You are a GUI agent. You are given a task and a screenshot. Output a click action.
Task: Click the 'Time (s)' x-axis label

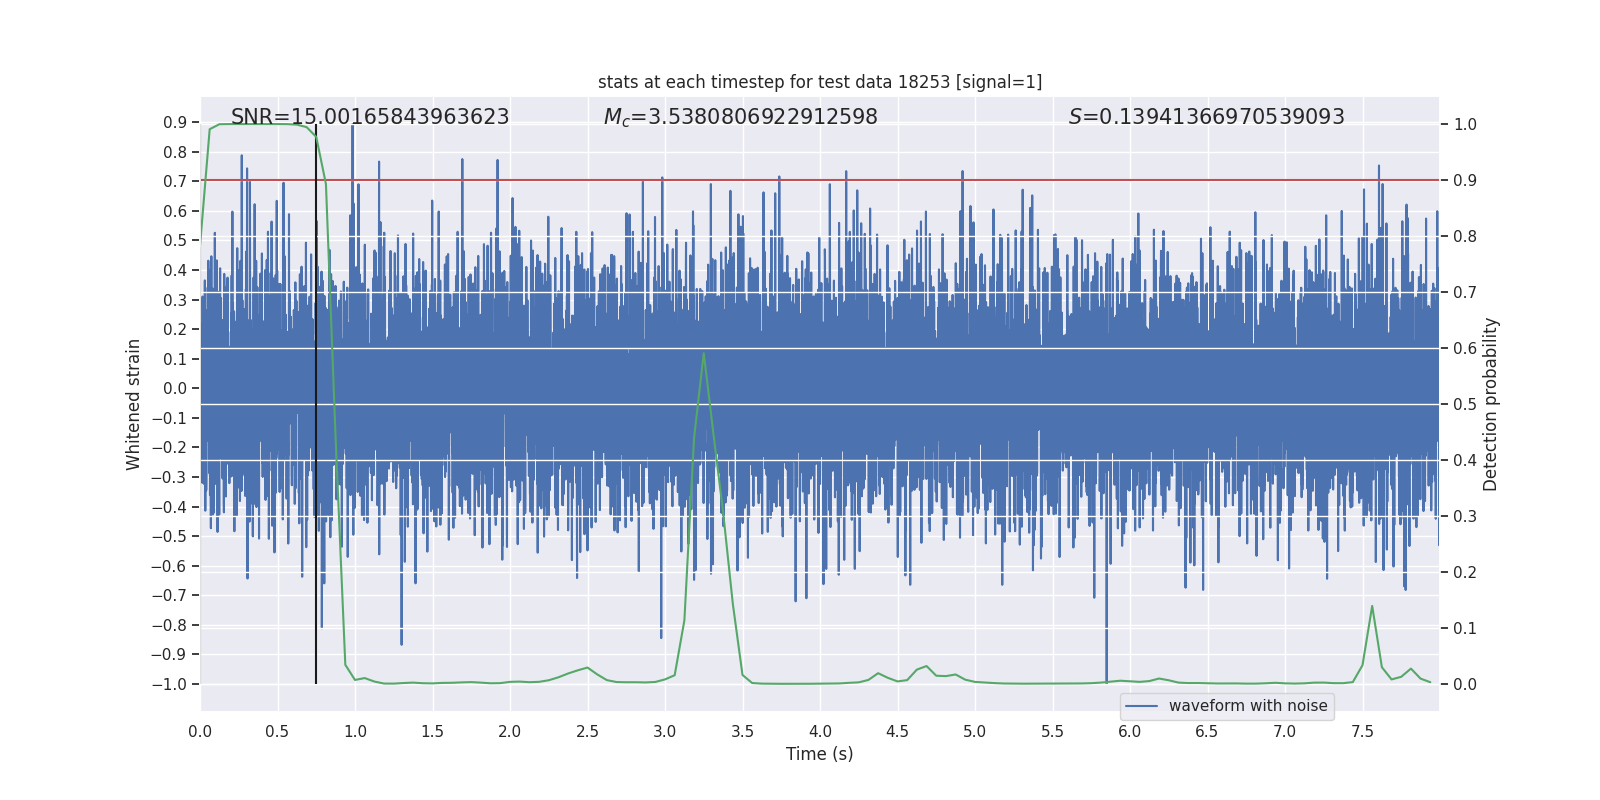[x=820, y=754]
